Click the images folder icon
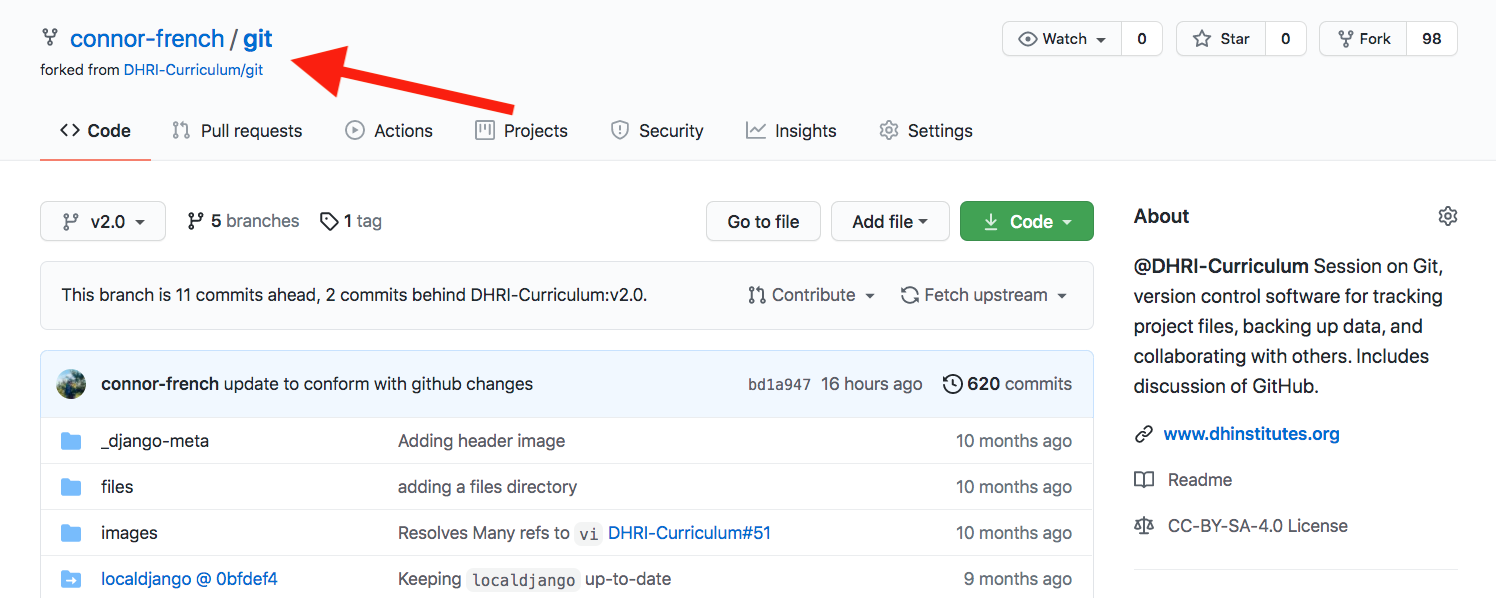The width and height of the screenshot is (1496, 598). coord(71,533)
